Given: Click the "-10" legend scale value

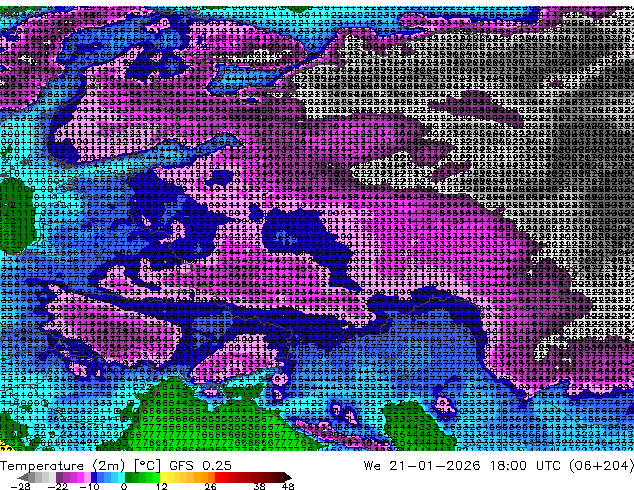Looking at the screenshot, I should pos(89,486).
